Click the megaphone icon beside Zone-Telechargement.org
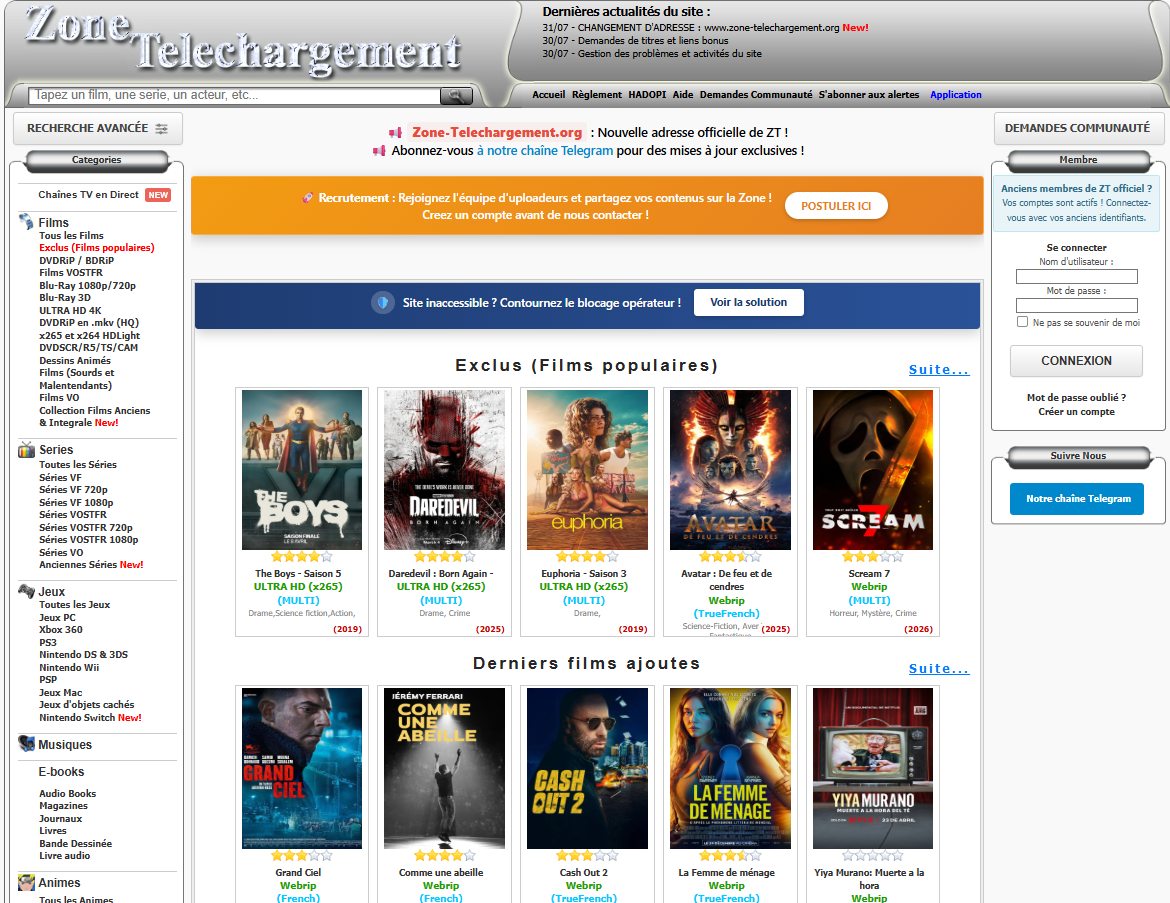This screenshot has width=1170, height=903. (x=395, y=133)
